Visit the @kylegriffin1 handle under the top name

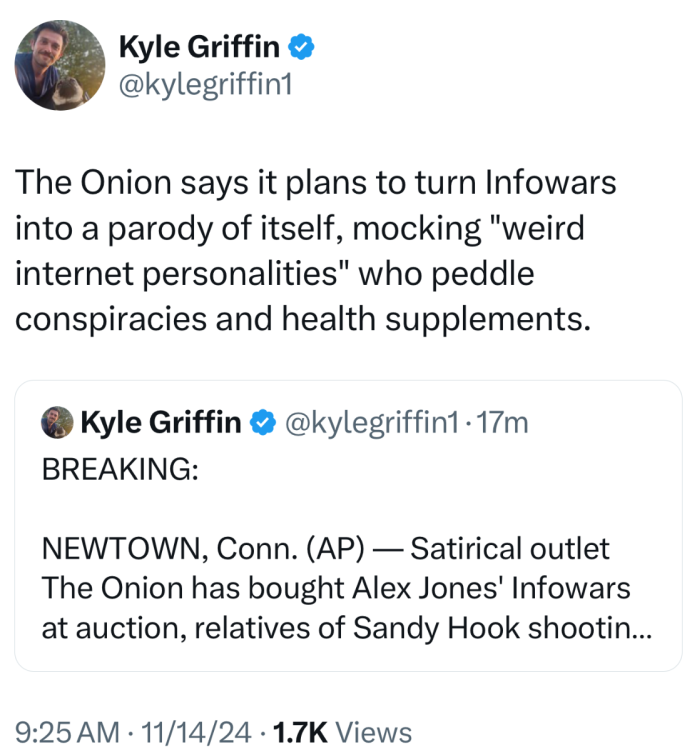tap(205, 86)
